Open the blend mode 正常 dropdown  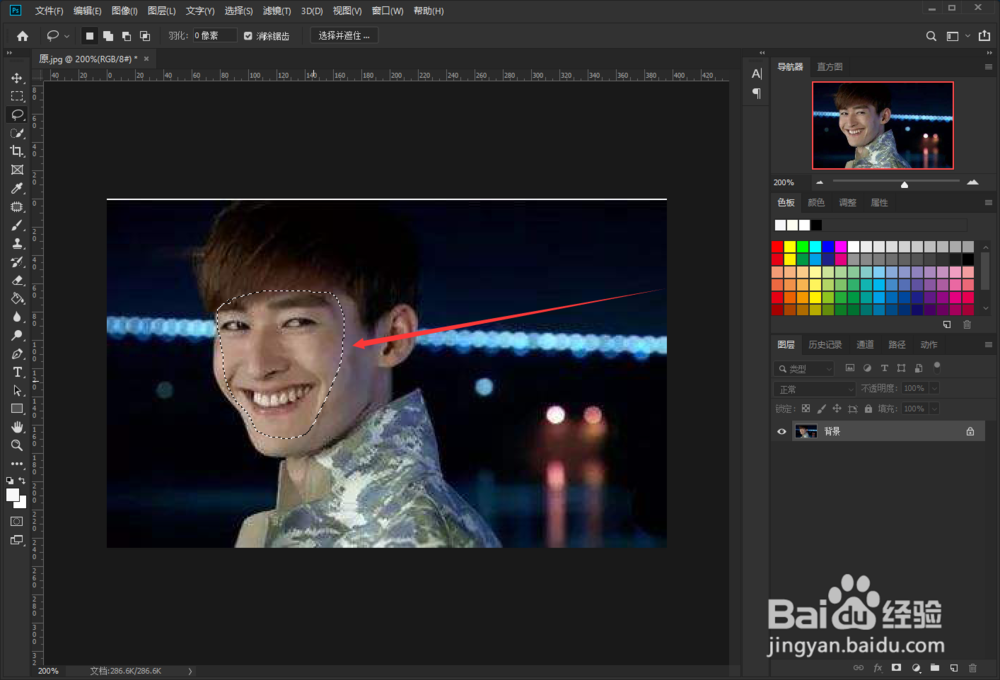coord(814,388)
